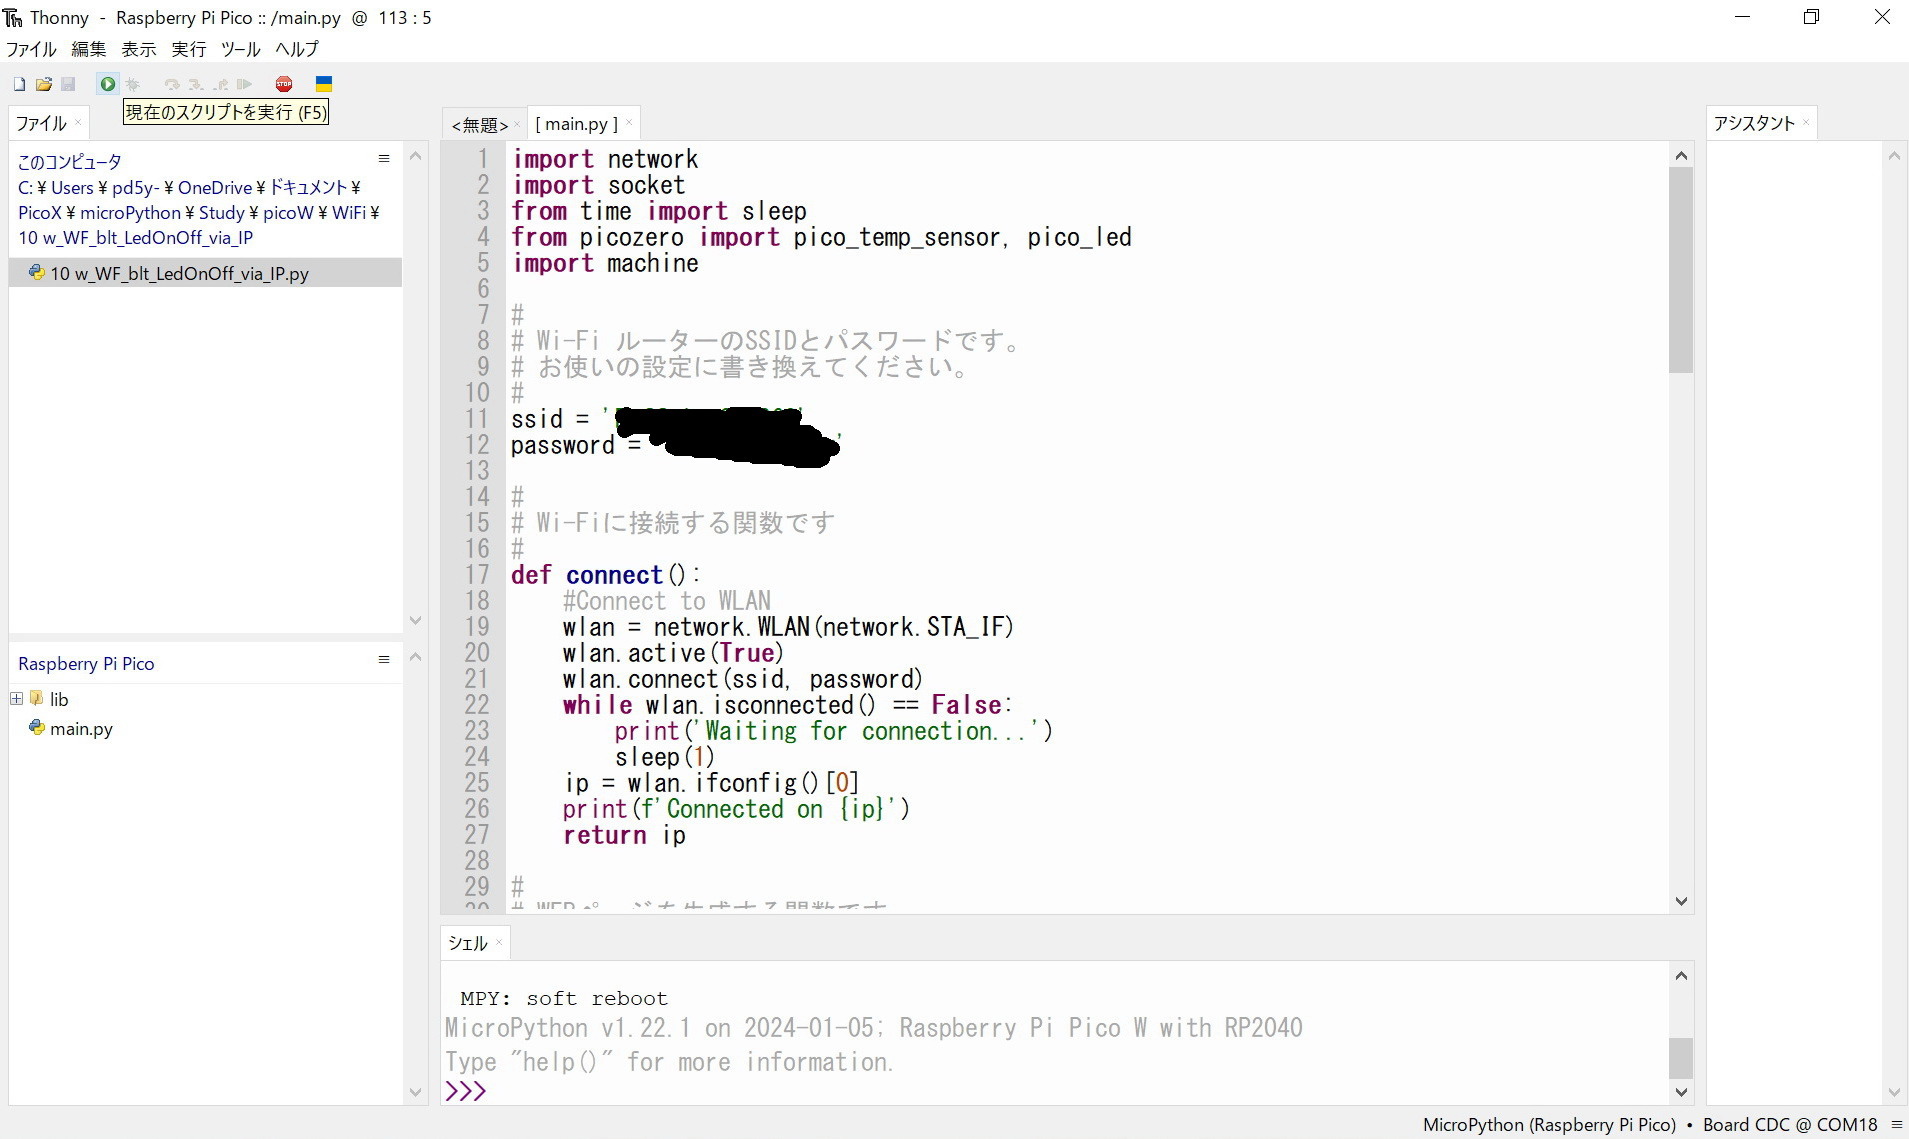
Task: Close the main.py editor tab
Action: 629,123
